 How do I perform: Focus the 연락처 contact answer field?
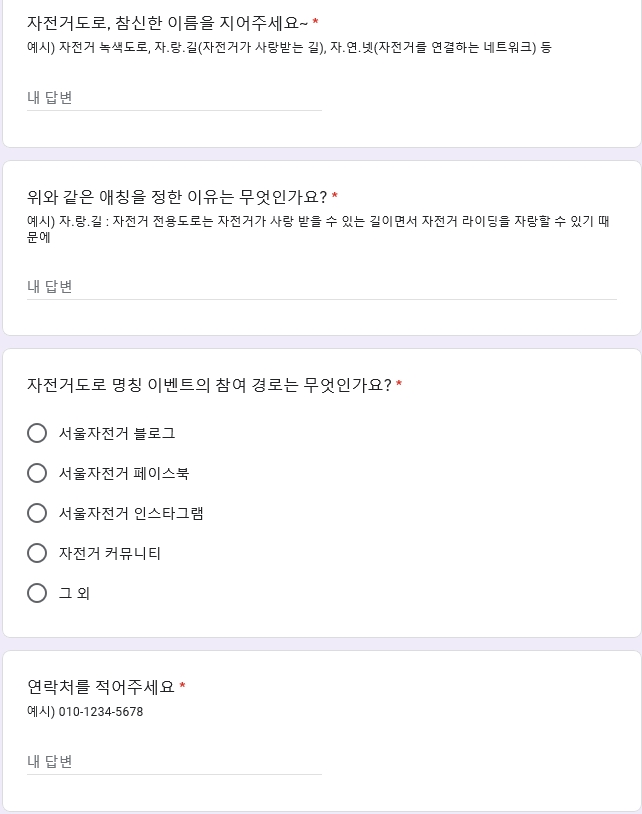[x=174, y=762]
